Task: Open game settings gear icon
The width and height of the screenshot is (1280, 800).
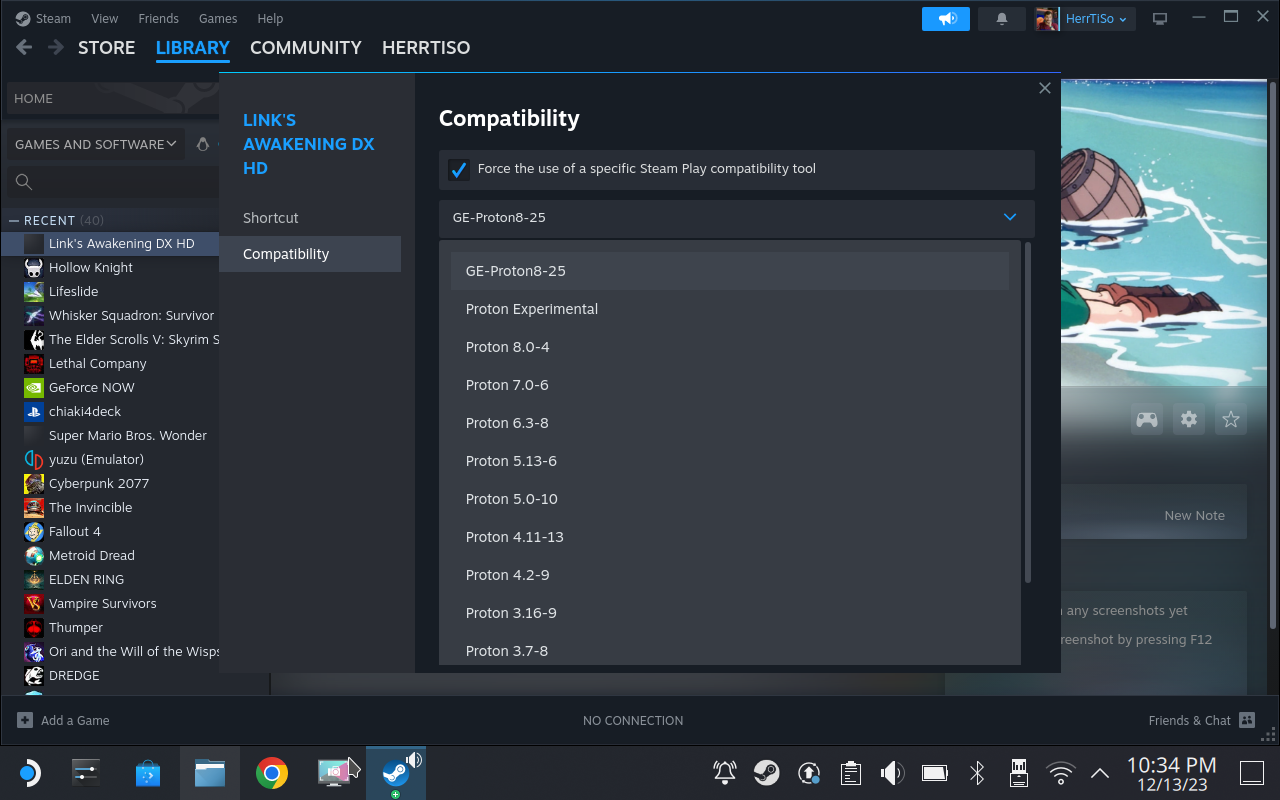Action: pyautogui.click(x=1189, y=420)
